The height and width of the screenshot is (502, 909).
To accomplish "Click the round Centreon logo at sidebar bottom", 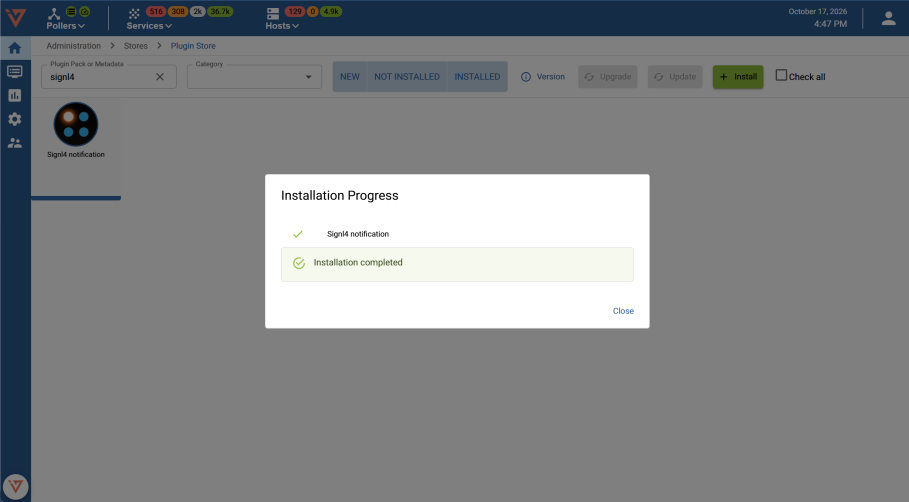I will coord(16,486).
